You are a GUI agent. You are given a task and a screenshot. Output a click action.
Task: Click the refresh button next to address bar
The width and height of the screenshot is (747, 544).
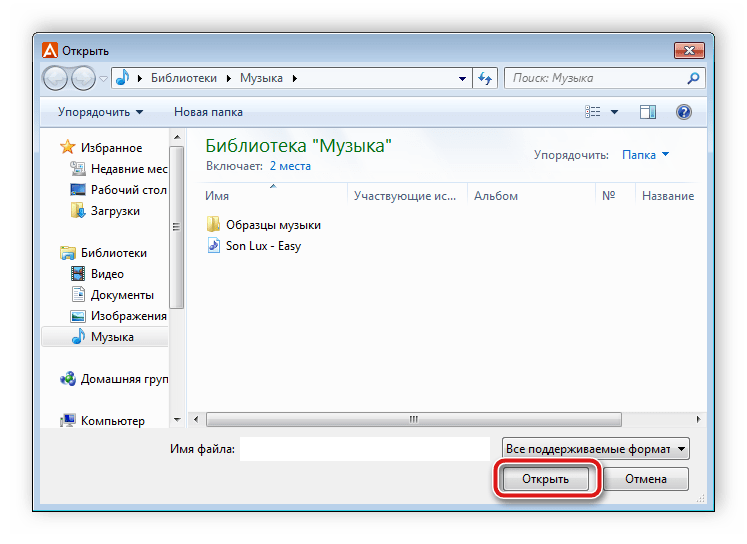pos(485,78)
